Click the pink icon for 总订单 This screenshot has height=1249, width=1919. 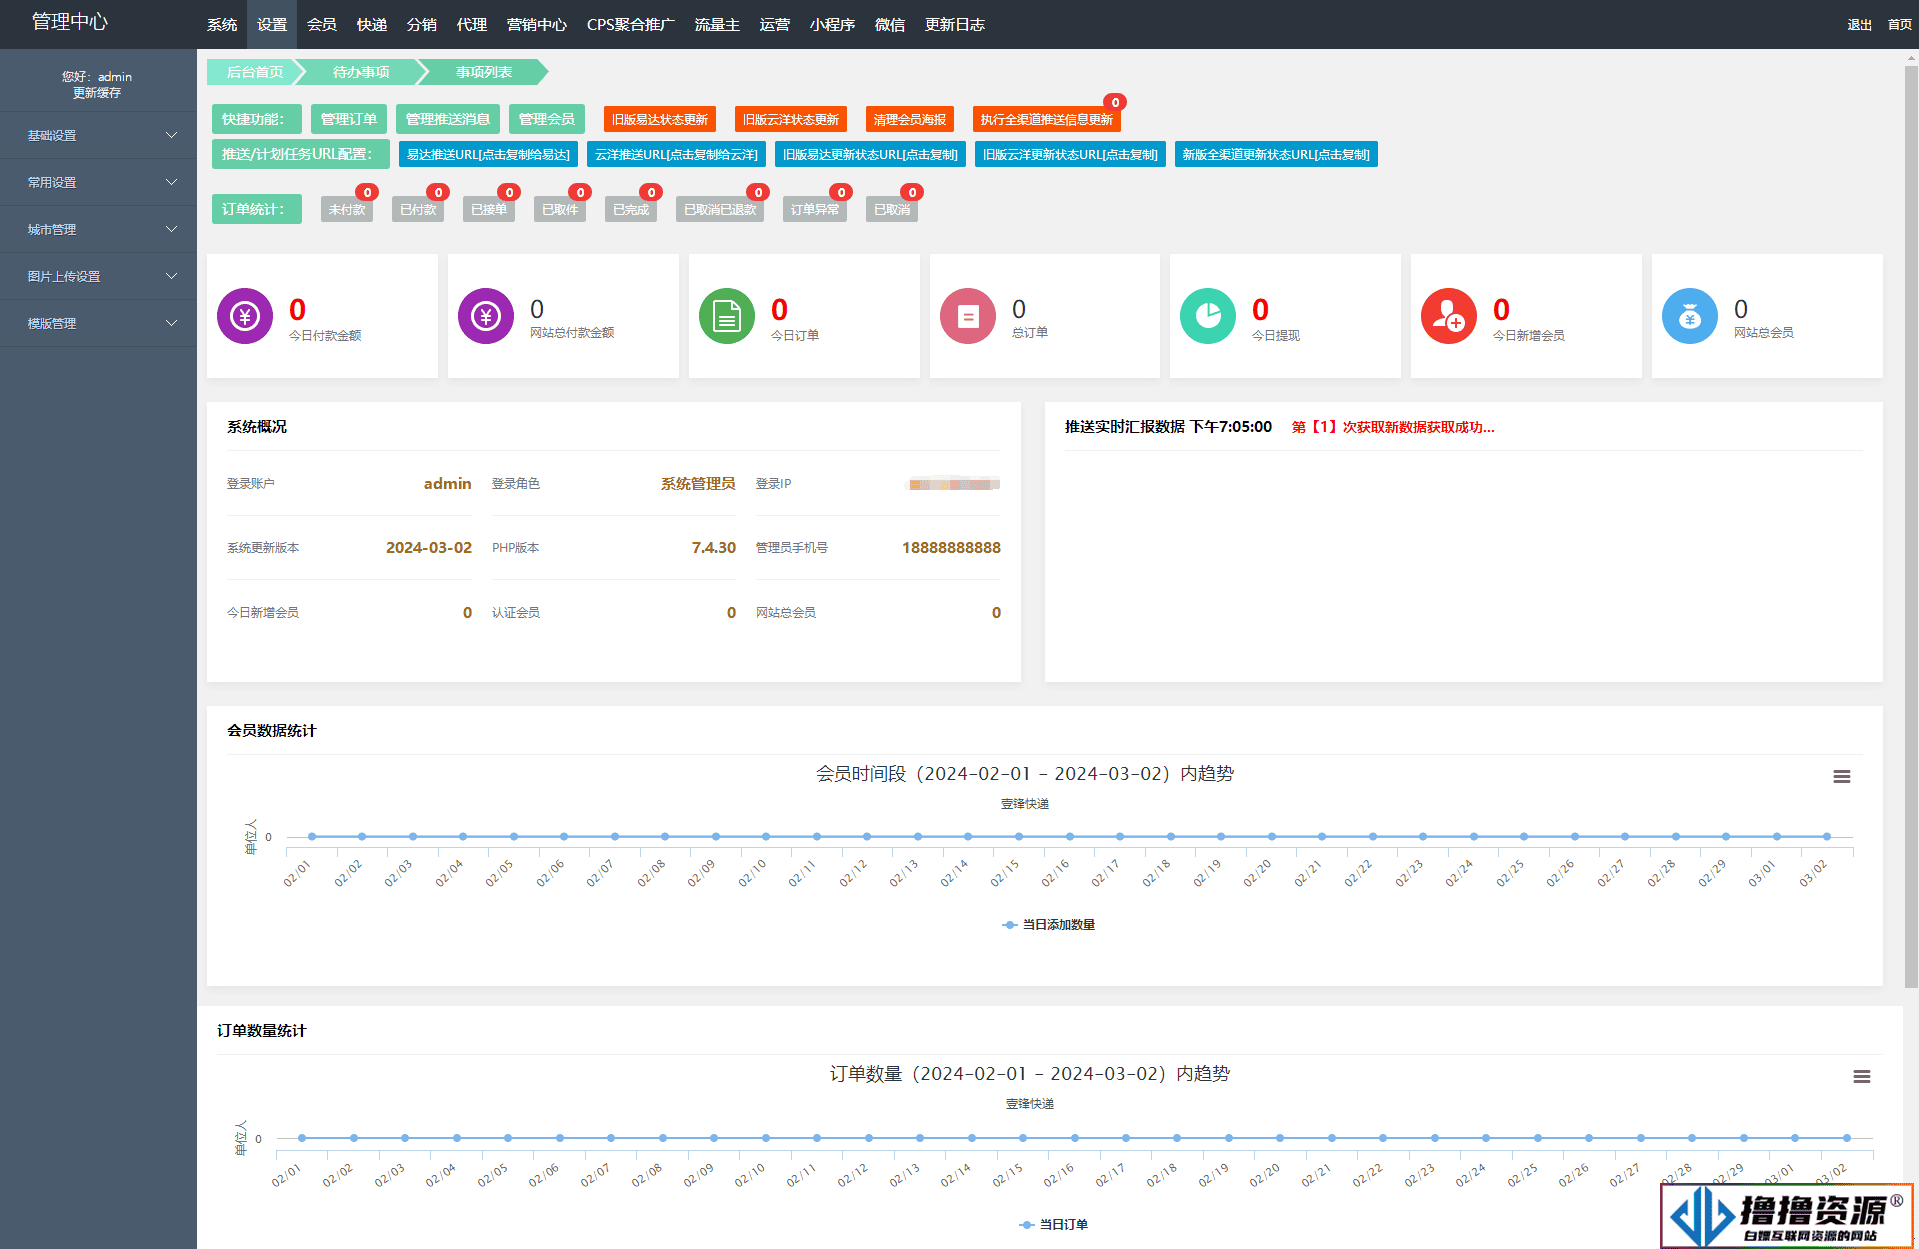pos(968,316)
